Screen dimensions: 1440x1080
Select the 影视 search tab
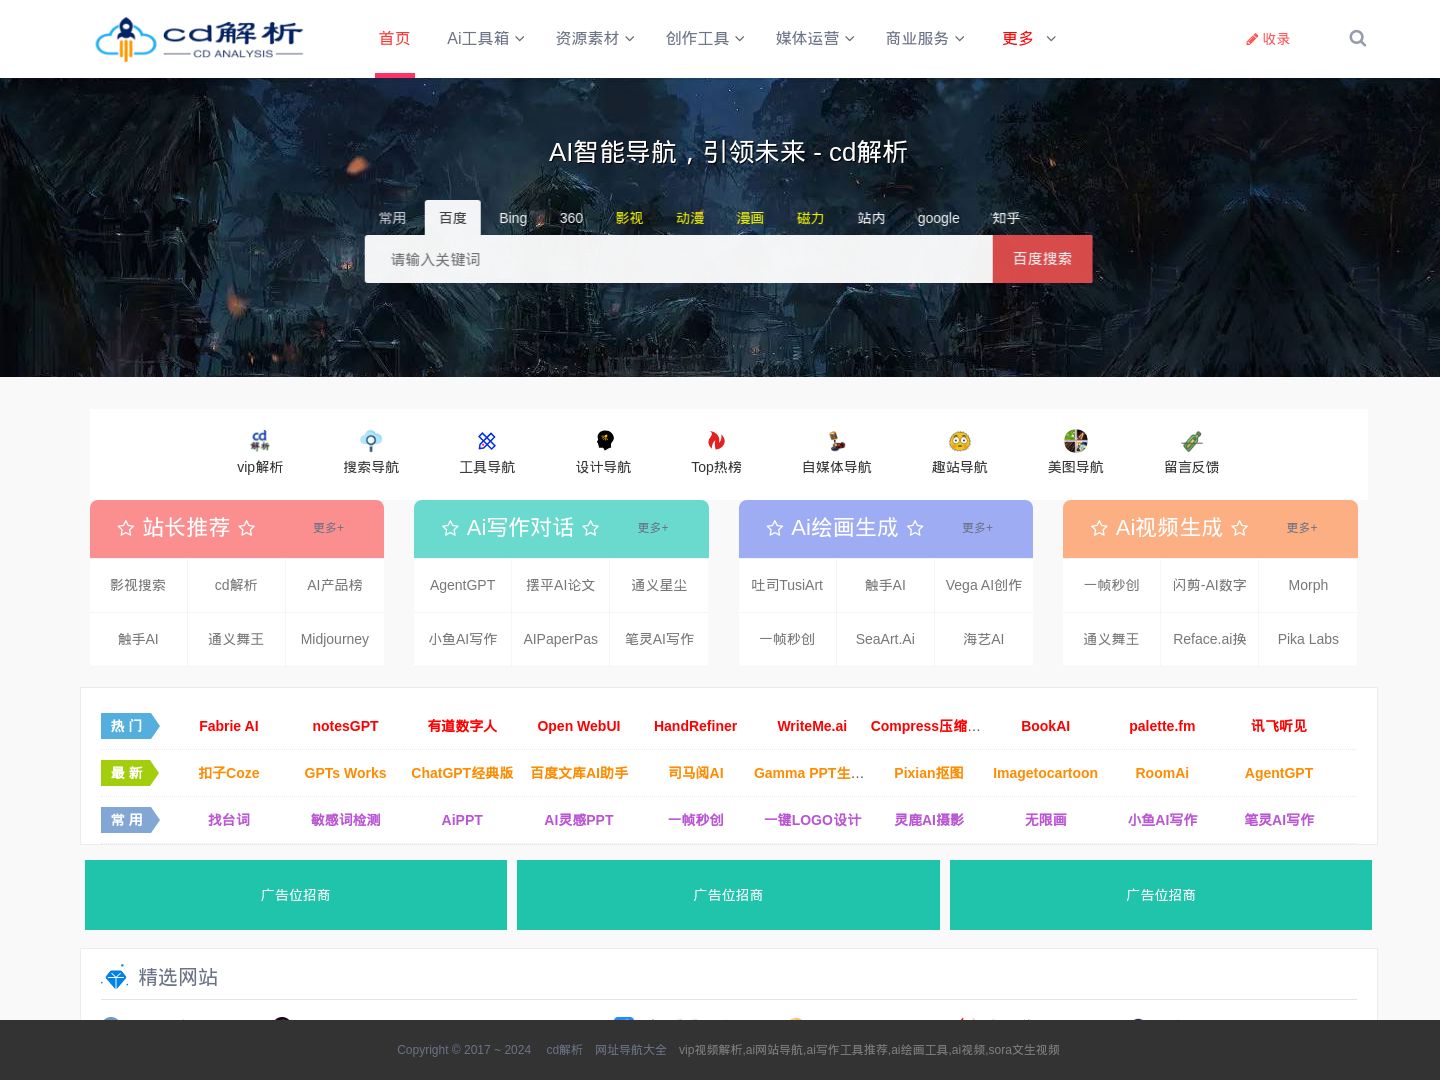pyautogui.click(x=629, y=218)
